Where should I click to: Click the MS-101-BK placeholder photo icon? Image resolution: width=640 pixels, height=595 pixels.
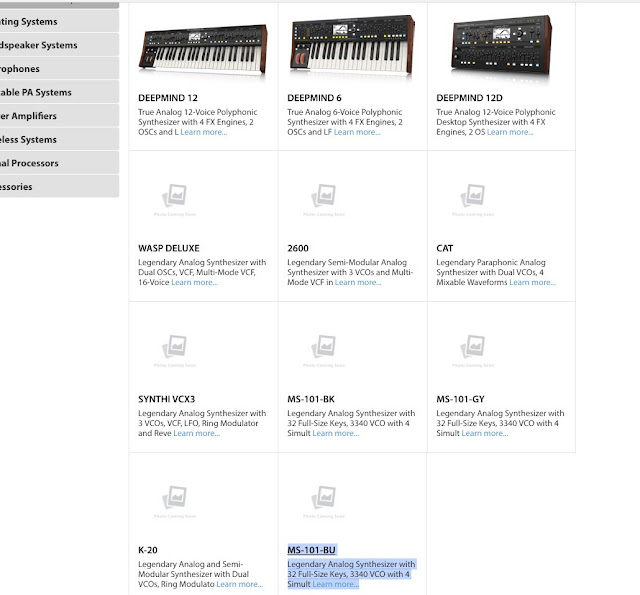tap(324, 347)
